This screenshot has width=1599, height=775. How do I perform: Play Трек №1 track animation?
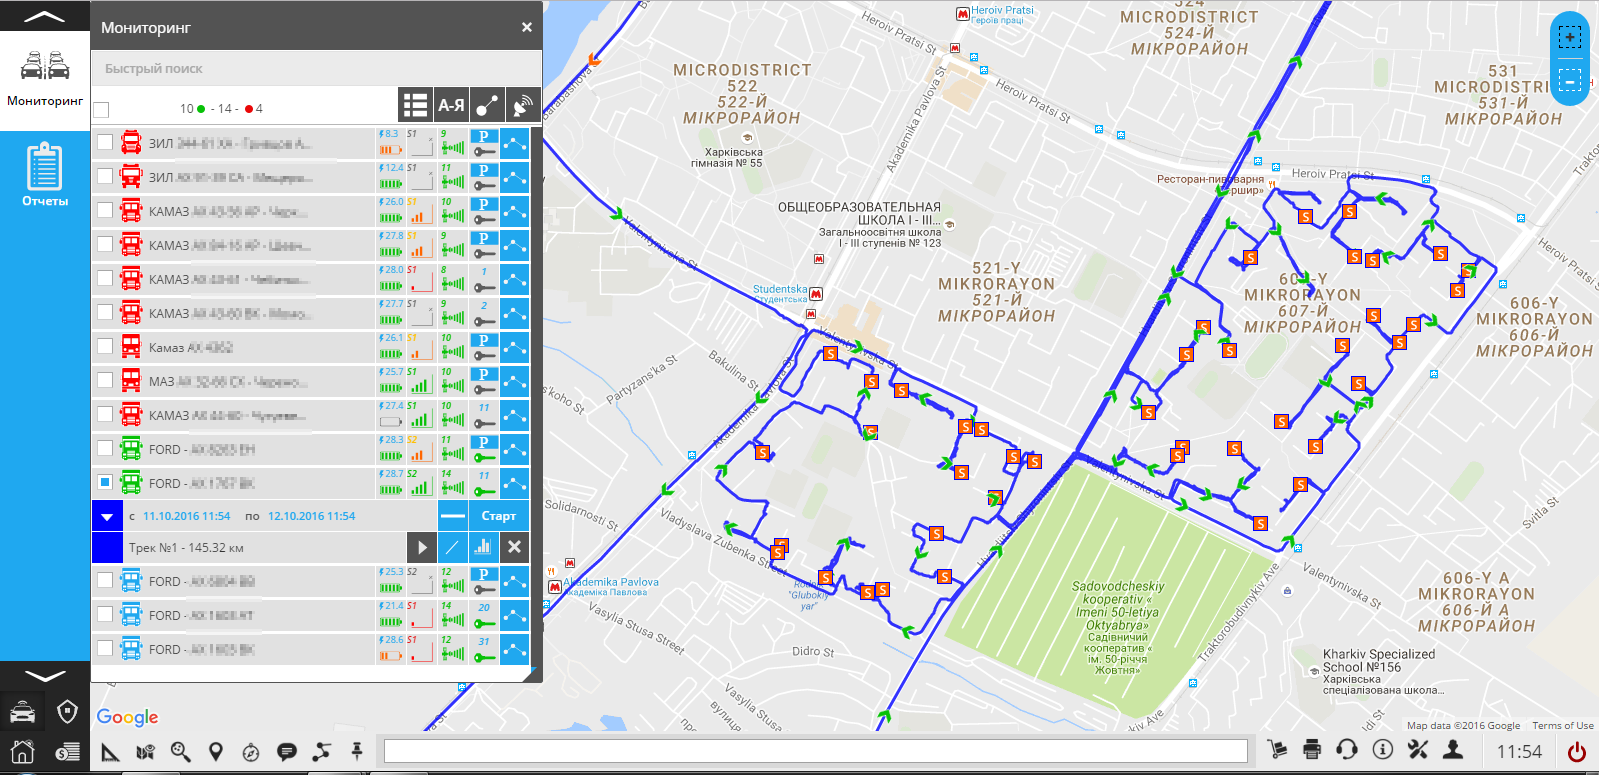422,547
